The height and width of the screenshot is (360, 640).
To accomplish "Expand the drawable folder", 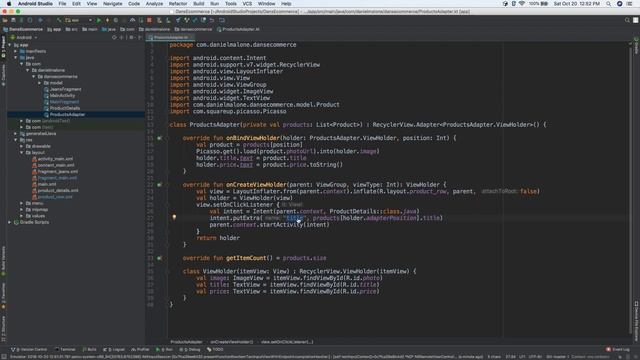I will [x=22, y=146].
